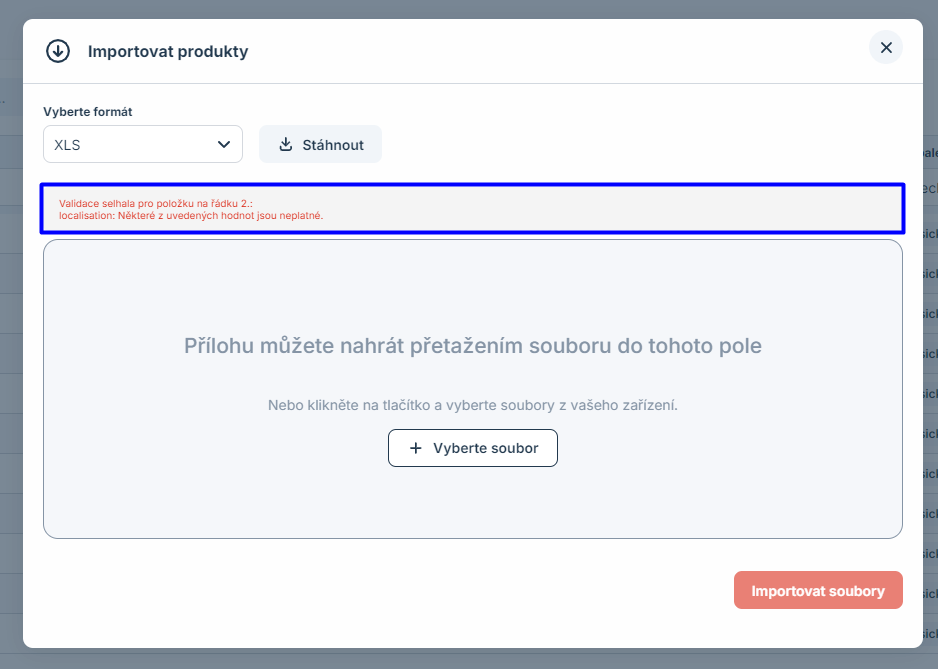Click the Vyberte formát field label

click(x=88, y=111)
